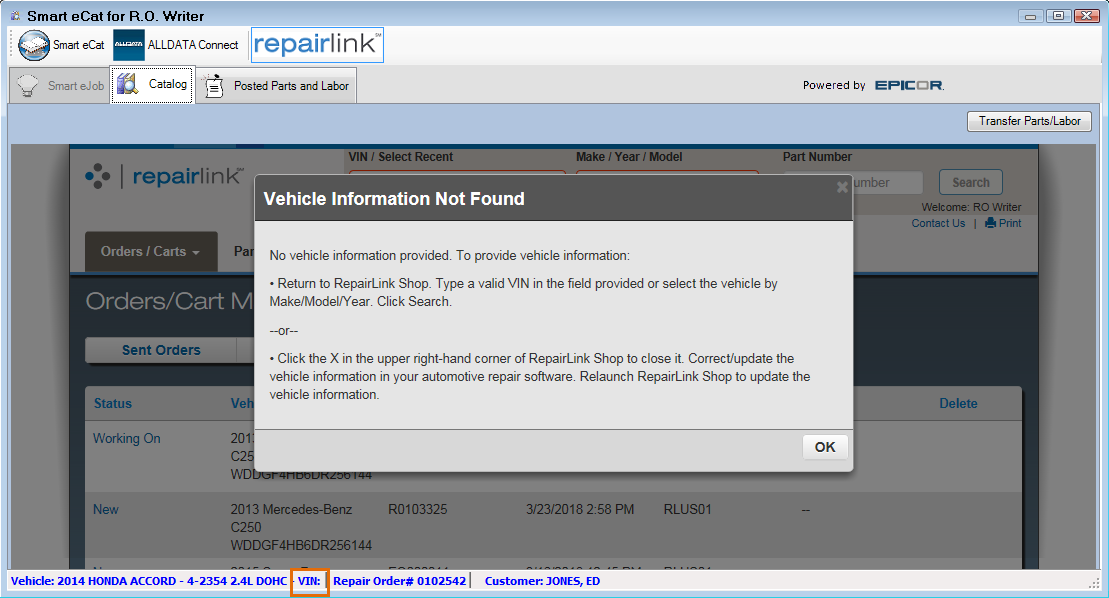Click the RepairLink dots logo inside the shop
This screenshot has height=598, width=1109.
click(98, 176)
